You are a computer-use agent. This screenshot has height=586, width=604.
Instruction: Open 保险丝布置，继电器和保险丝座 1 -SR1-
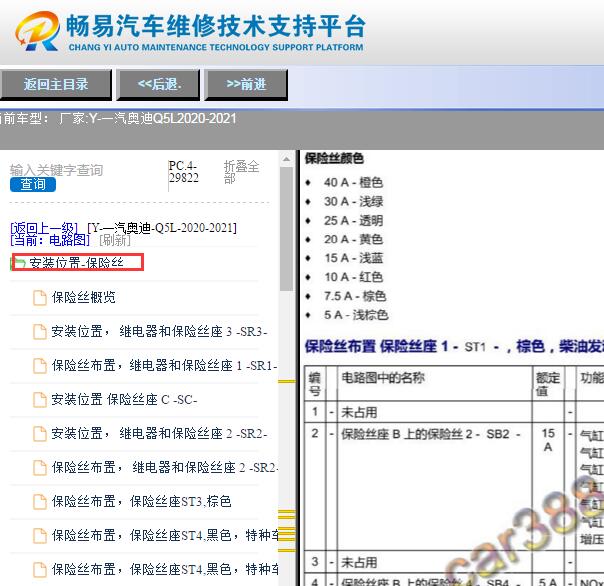click(x=164, y=366)
